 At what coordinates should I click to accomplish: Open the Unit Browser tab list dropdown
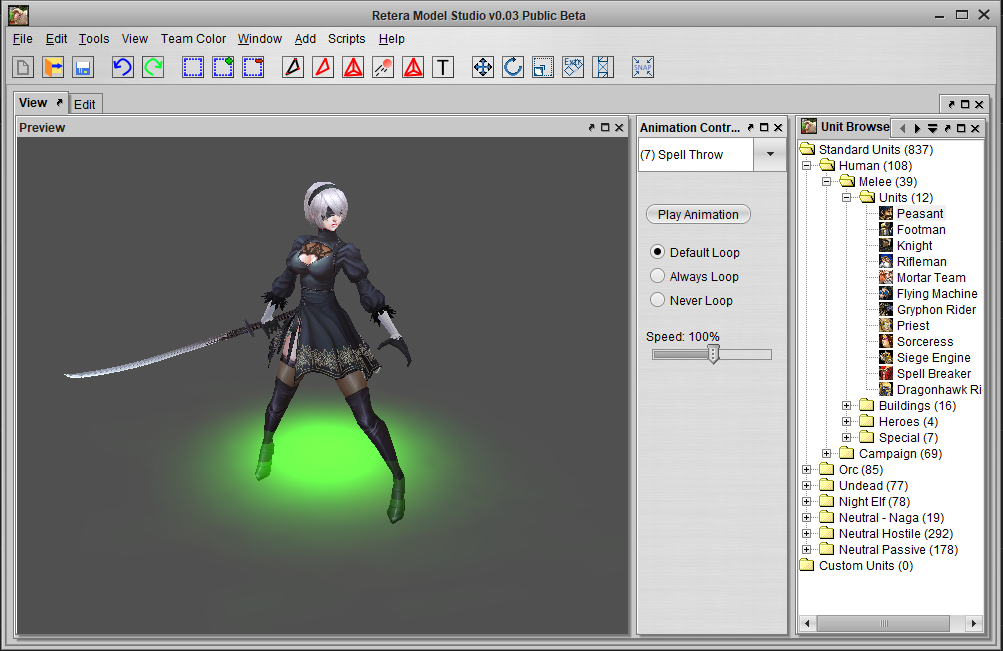932,129
